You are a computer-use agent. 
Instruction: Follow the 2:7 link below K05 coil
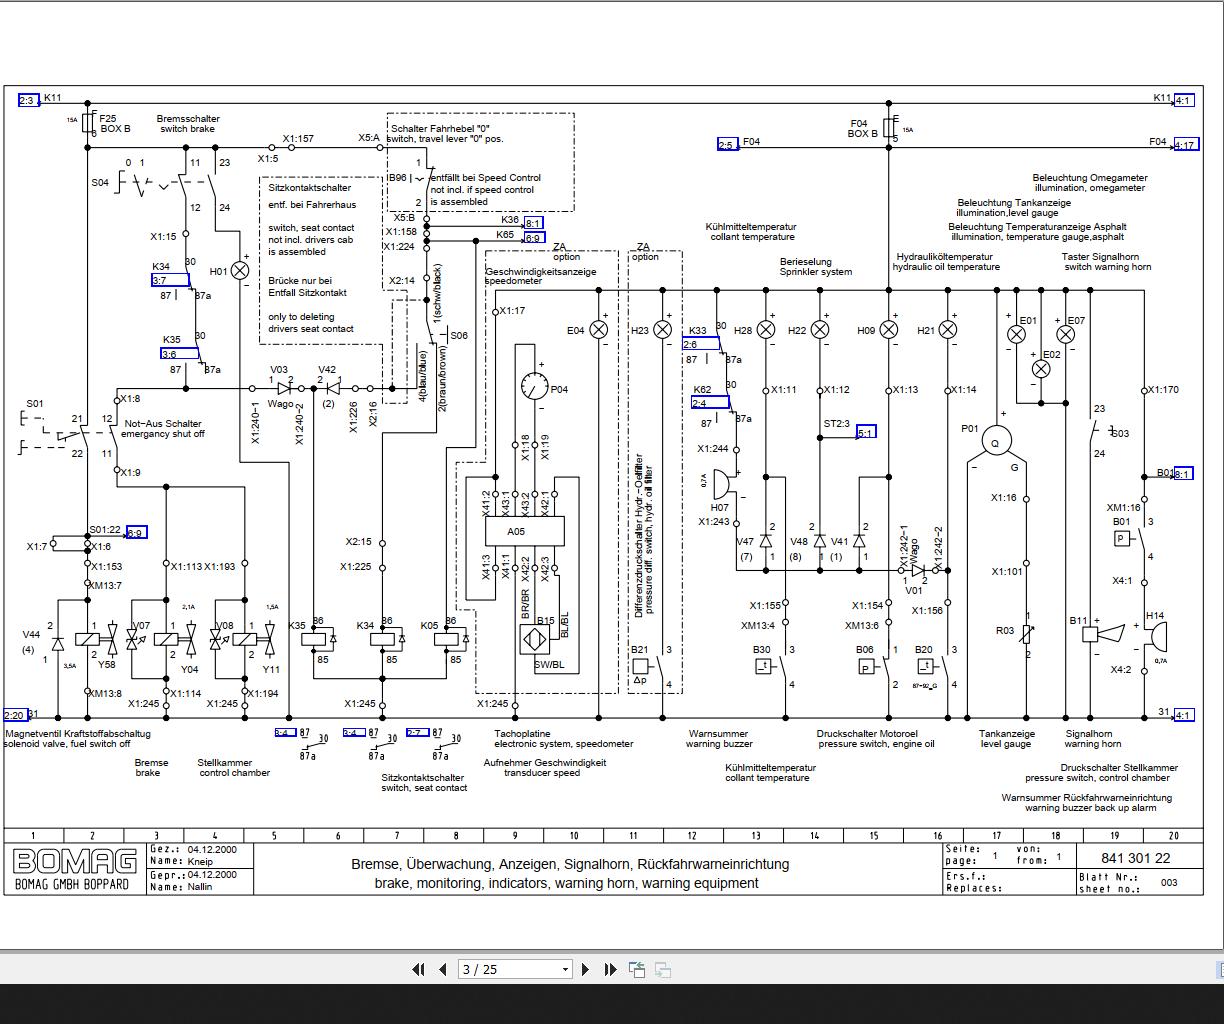click(x=417, y=733)
